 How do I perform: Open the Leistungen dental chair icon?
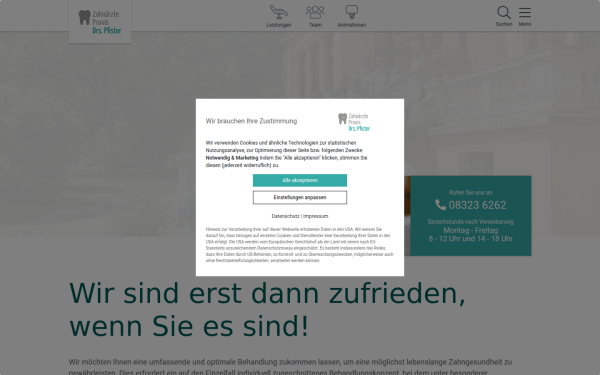[x=279, y=12]
